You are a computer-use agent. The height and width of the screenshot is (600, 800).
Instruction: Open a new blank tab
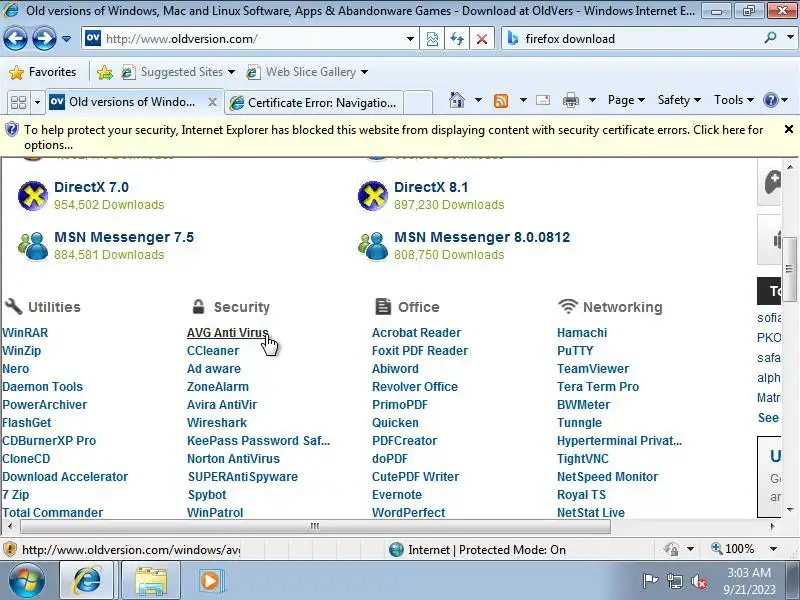tap(418, 103)
